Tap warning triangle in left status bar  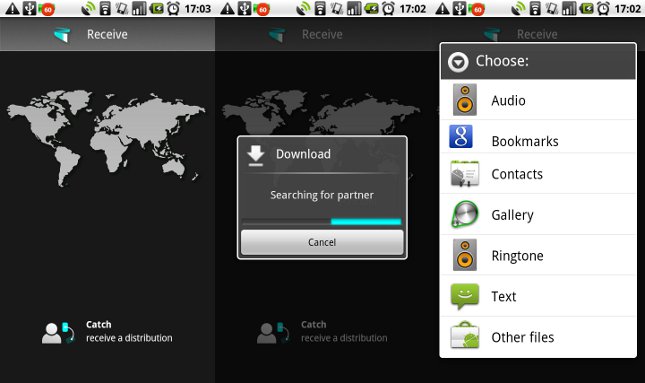pyautogui.click(x=12, y=9)
